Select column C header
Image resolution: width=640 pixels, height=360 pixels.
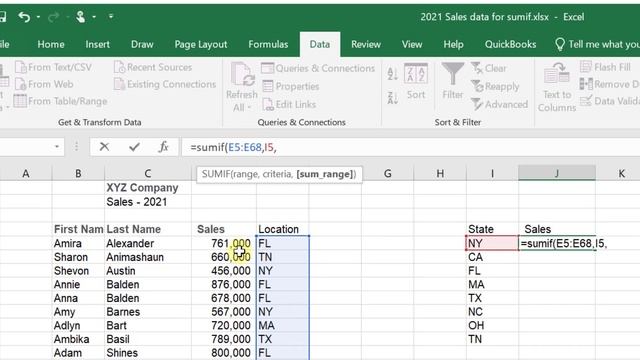click(x=148, y=174)
